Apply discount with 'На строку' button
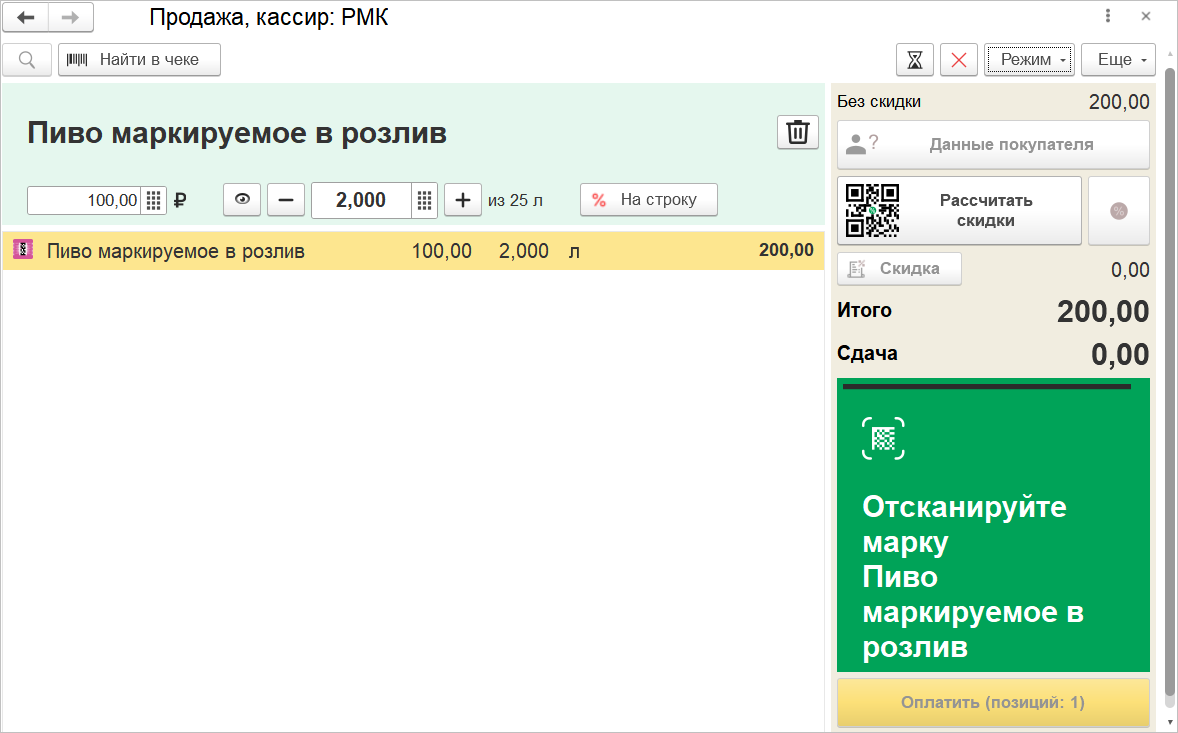Image resolution: width=1178 pixels, height=733 pixels. (x=648, y=200)
